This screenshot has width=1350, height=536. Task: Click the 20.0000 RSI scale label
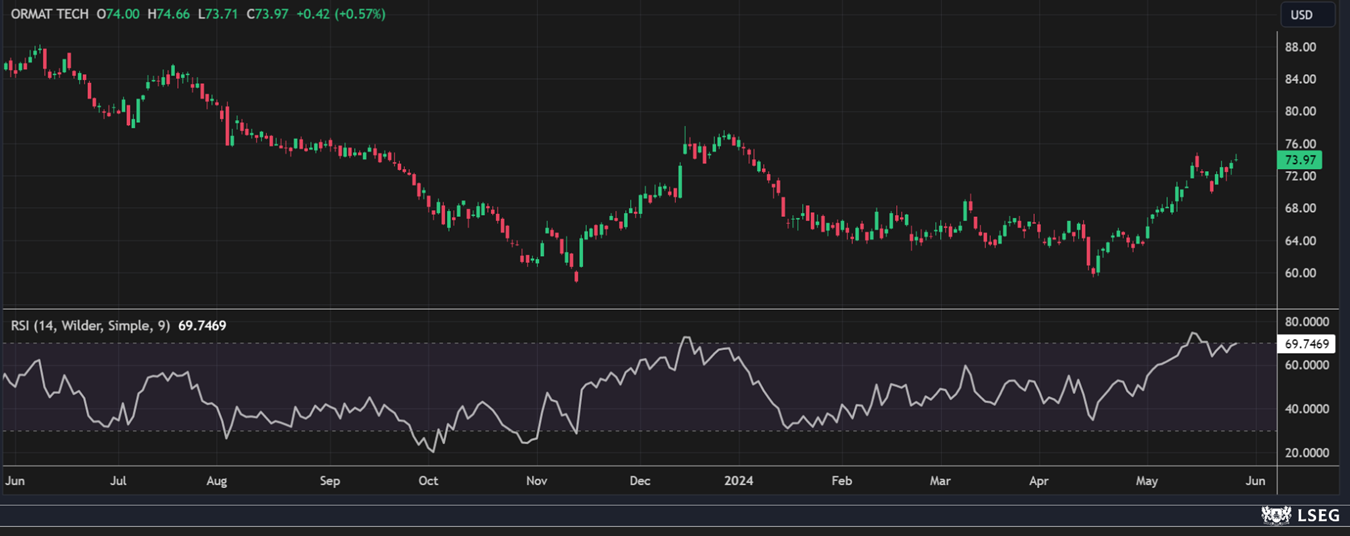coord(1305,453)
